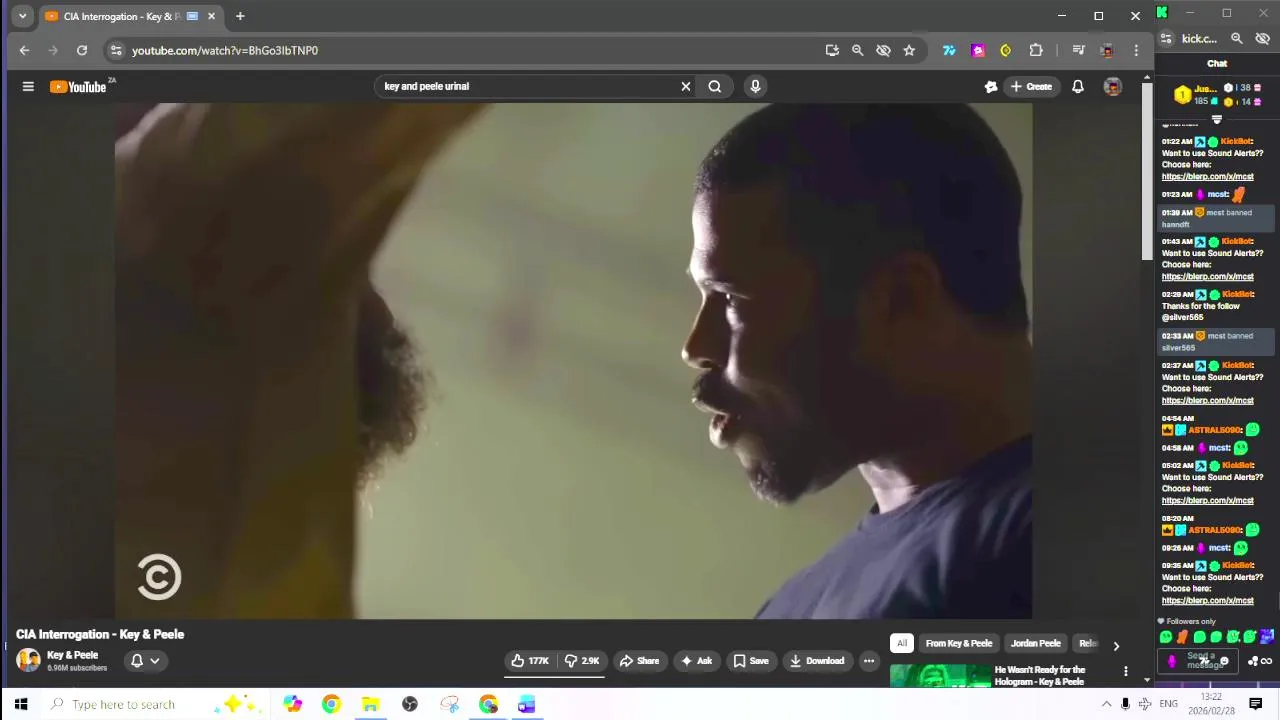Open YouTube account avatar menu

pyautogui.click(x=1112, y=87)
